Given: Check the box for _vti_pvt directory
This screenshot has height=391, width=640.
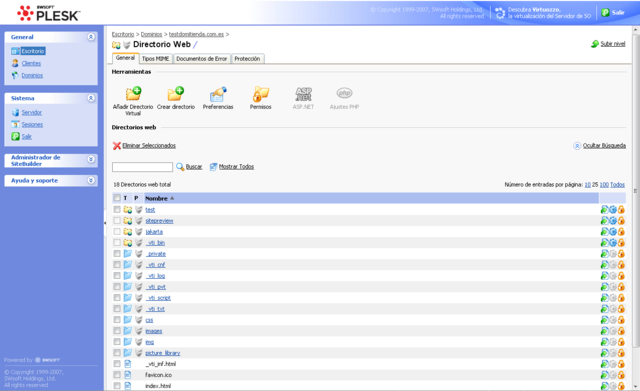Looking at the screenshot, I should point(117,287).
